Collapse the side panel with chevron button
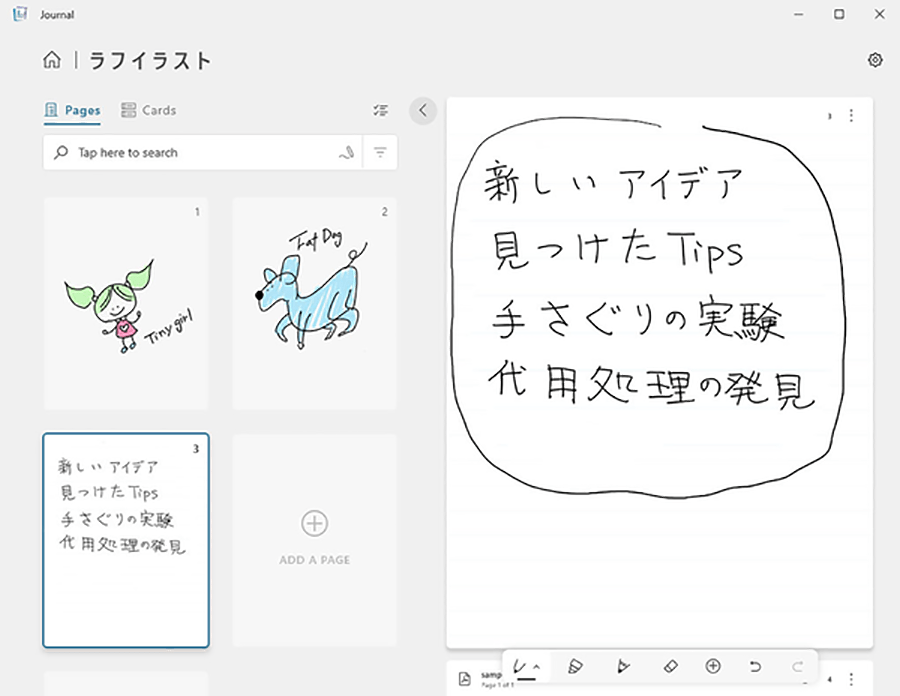The width and height of the screenshot is (900, 696). pos(423,110)
